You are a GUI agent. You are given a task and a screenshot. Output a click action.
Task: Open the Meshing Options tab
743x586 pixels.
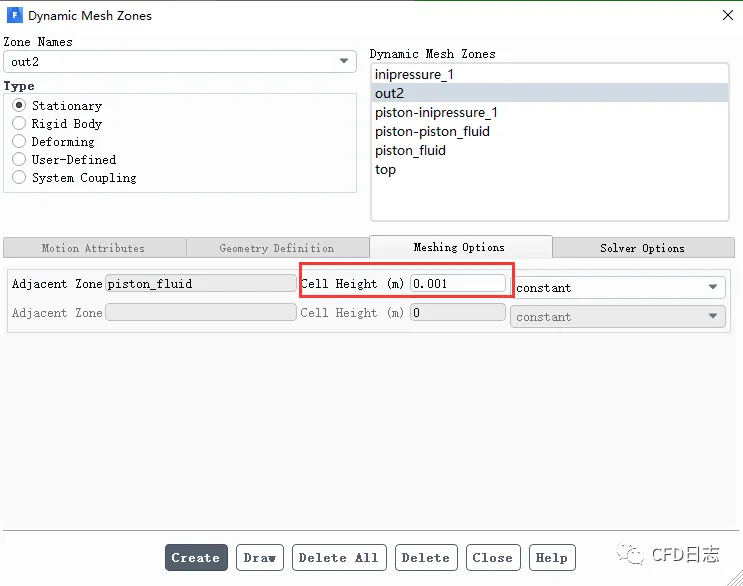point(459,247)
